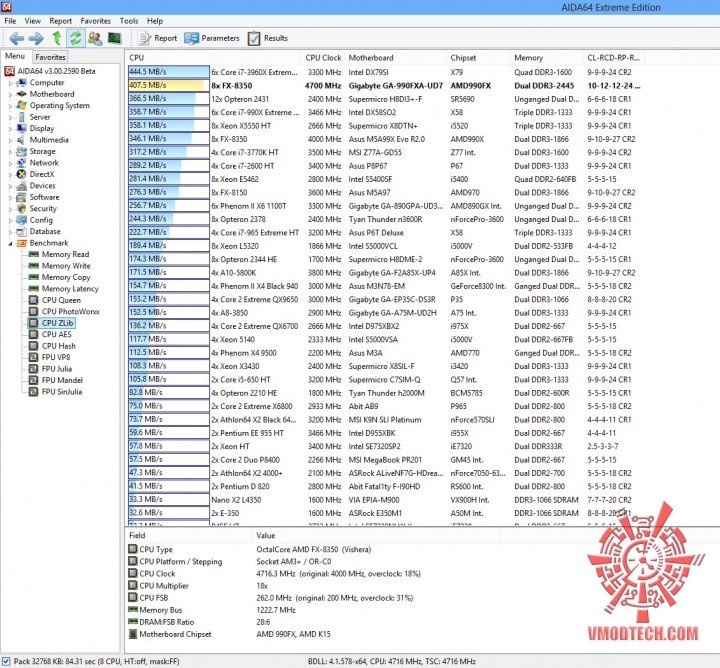Select the Config node icon

[22, 220]
